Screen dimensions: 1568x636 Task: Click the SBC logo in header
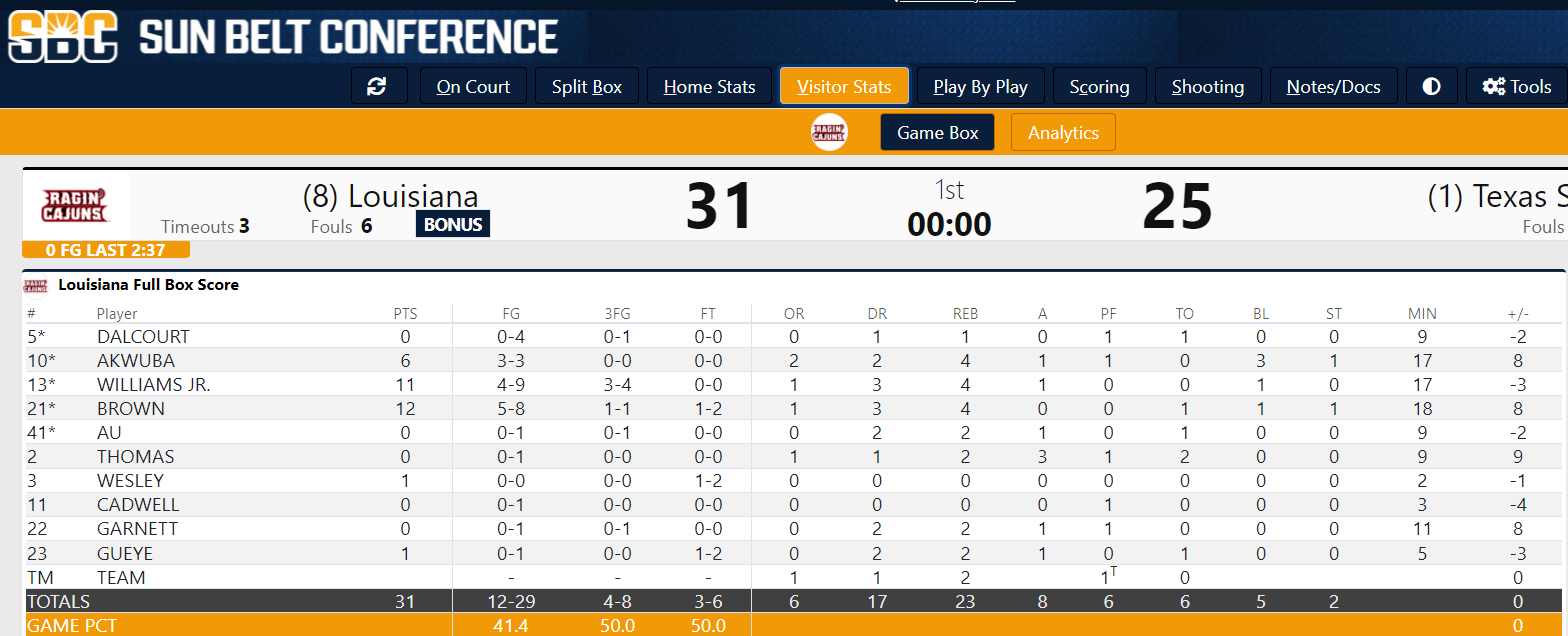coord(63,37)
